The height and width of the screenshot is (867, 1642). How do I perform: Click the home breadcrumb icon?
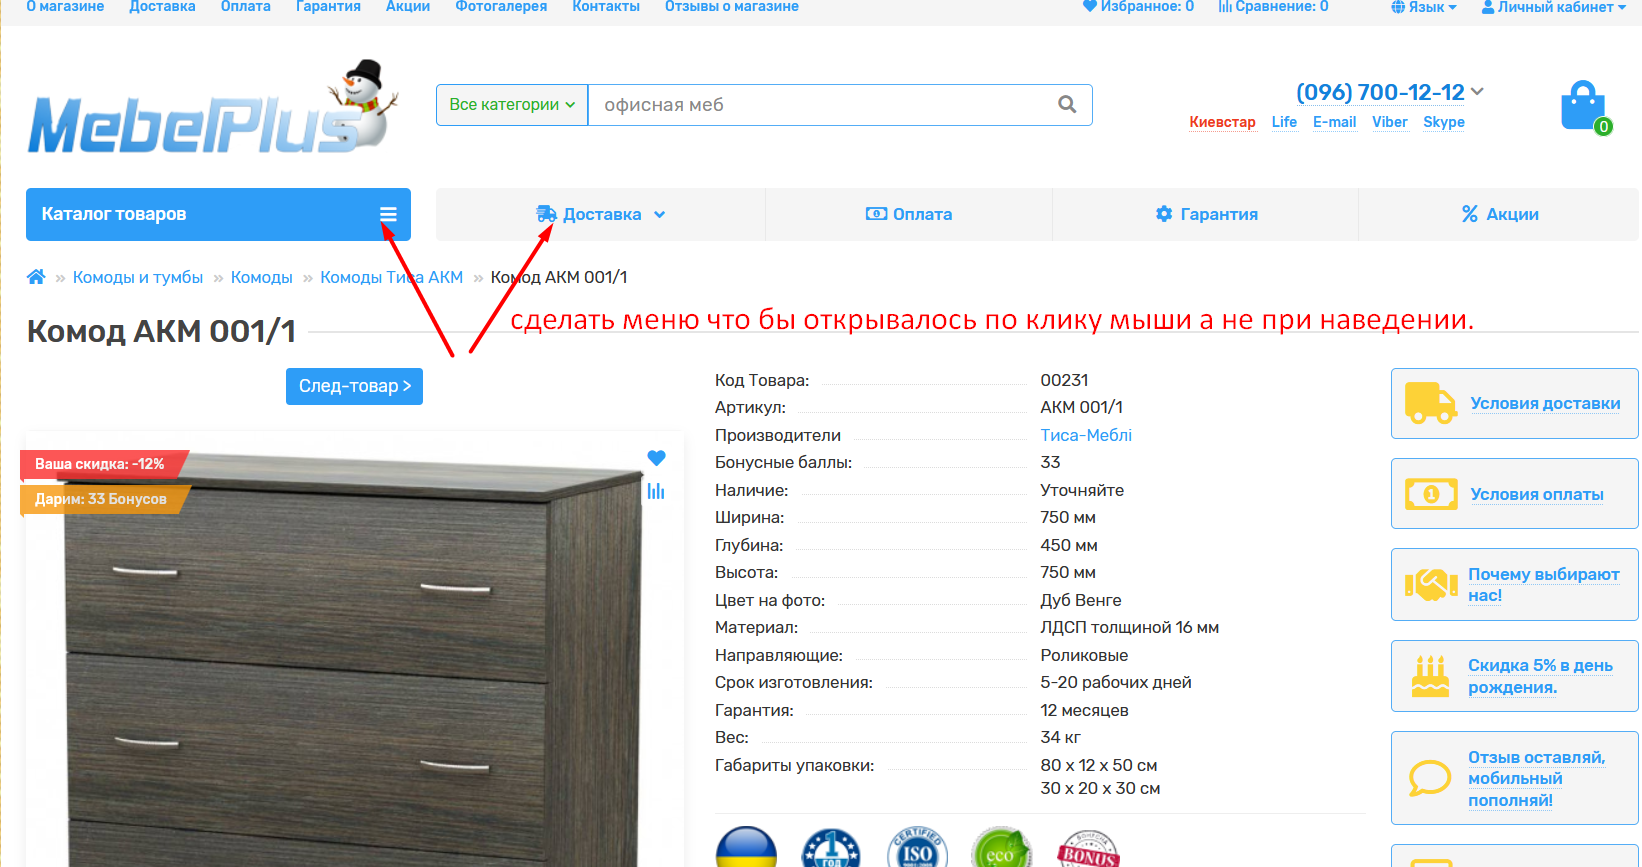point(36,277)
